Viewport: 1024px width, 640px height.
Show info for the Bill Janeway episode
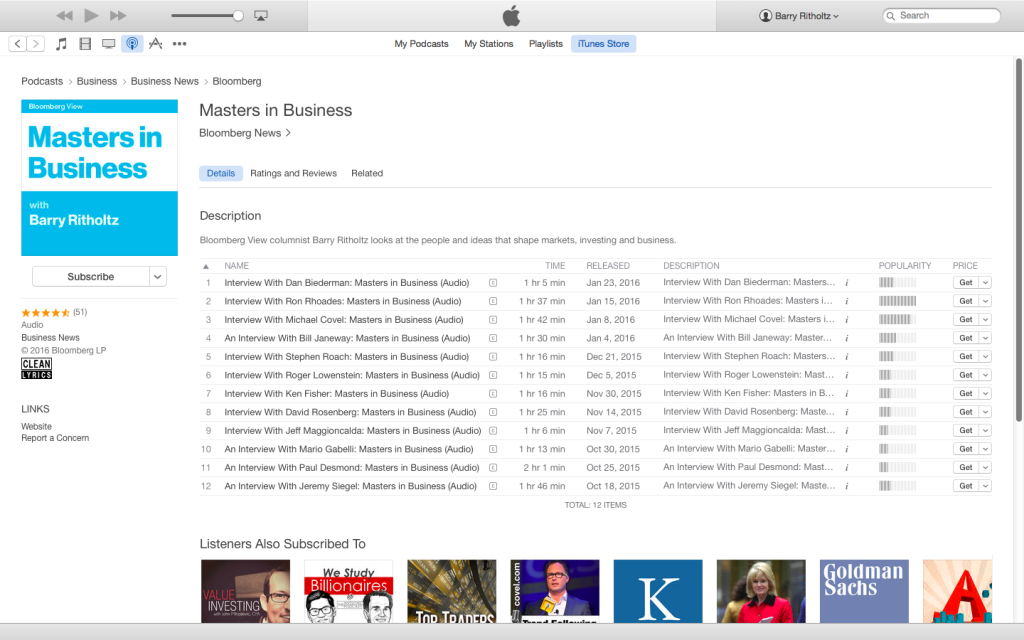click(846, 338)
